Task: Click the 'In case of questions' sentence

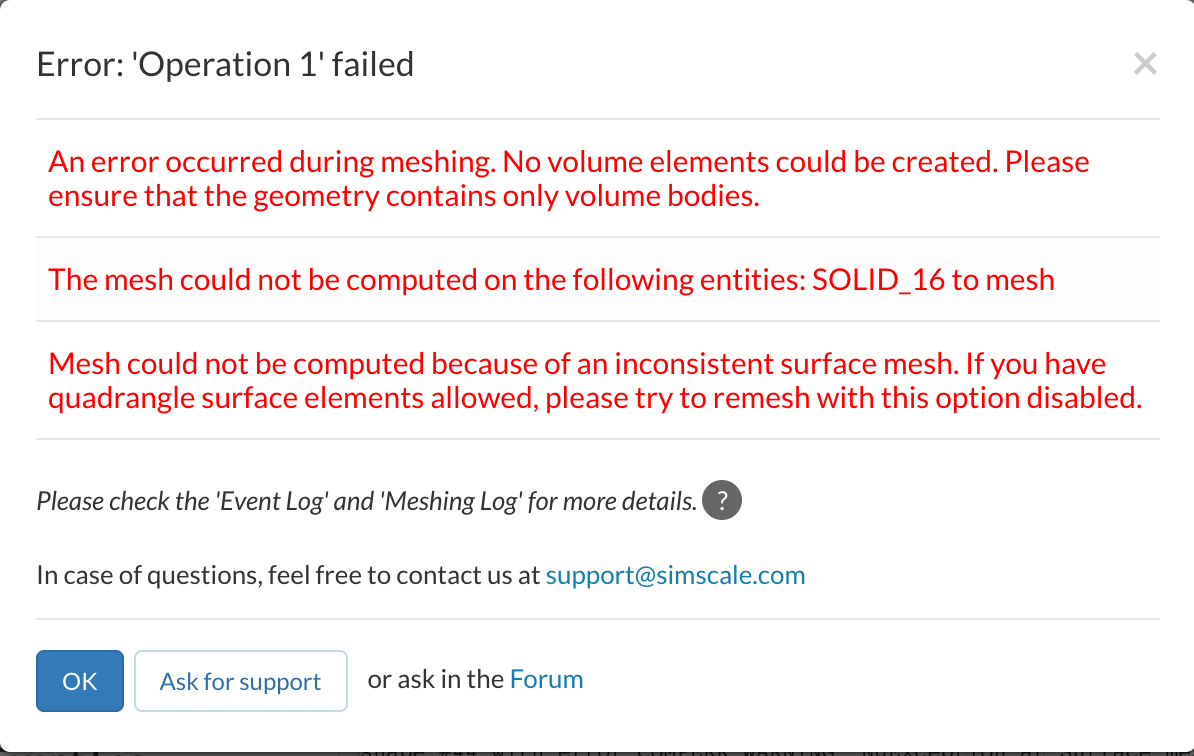Action: pos(290,575)
